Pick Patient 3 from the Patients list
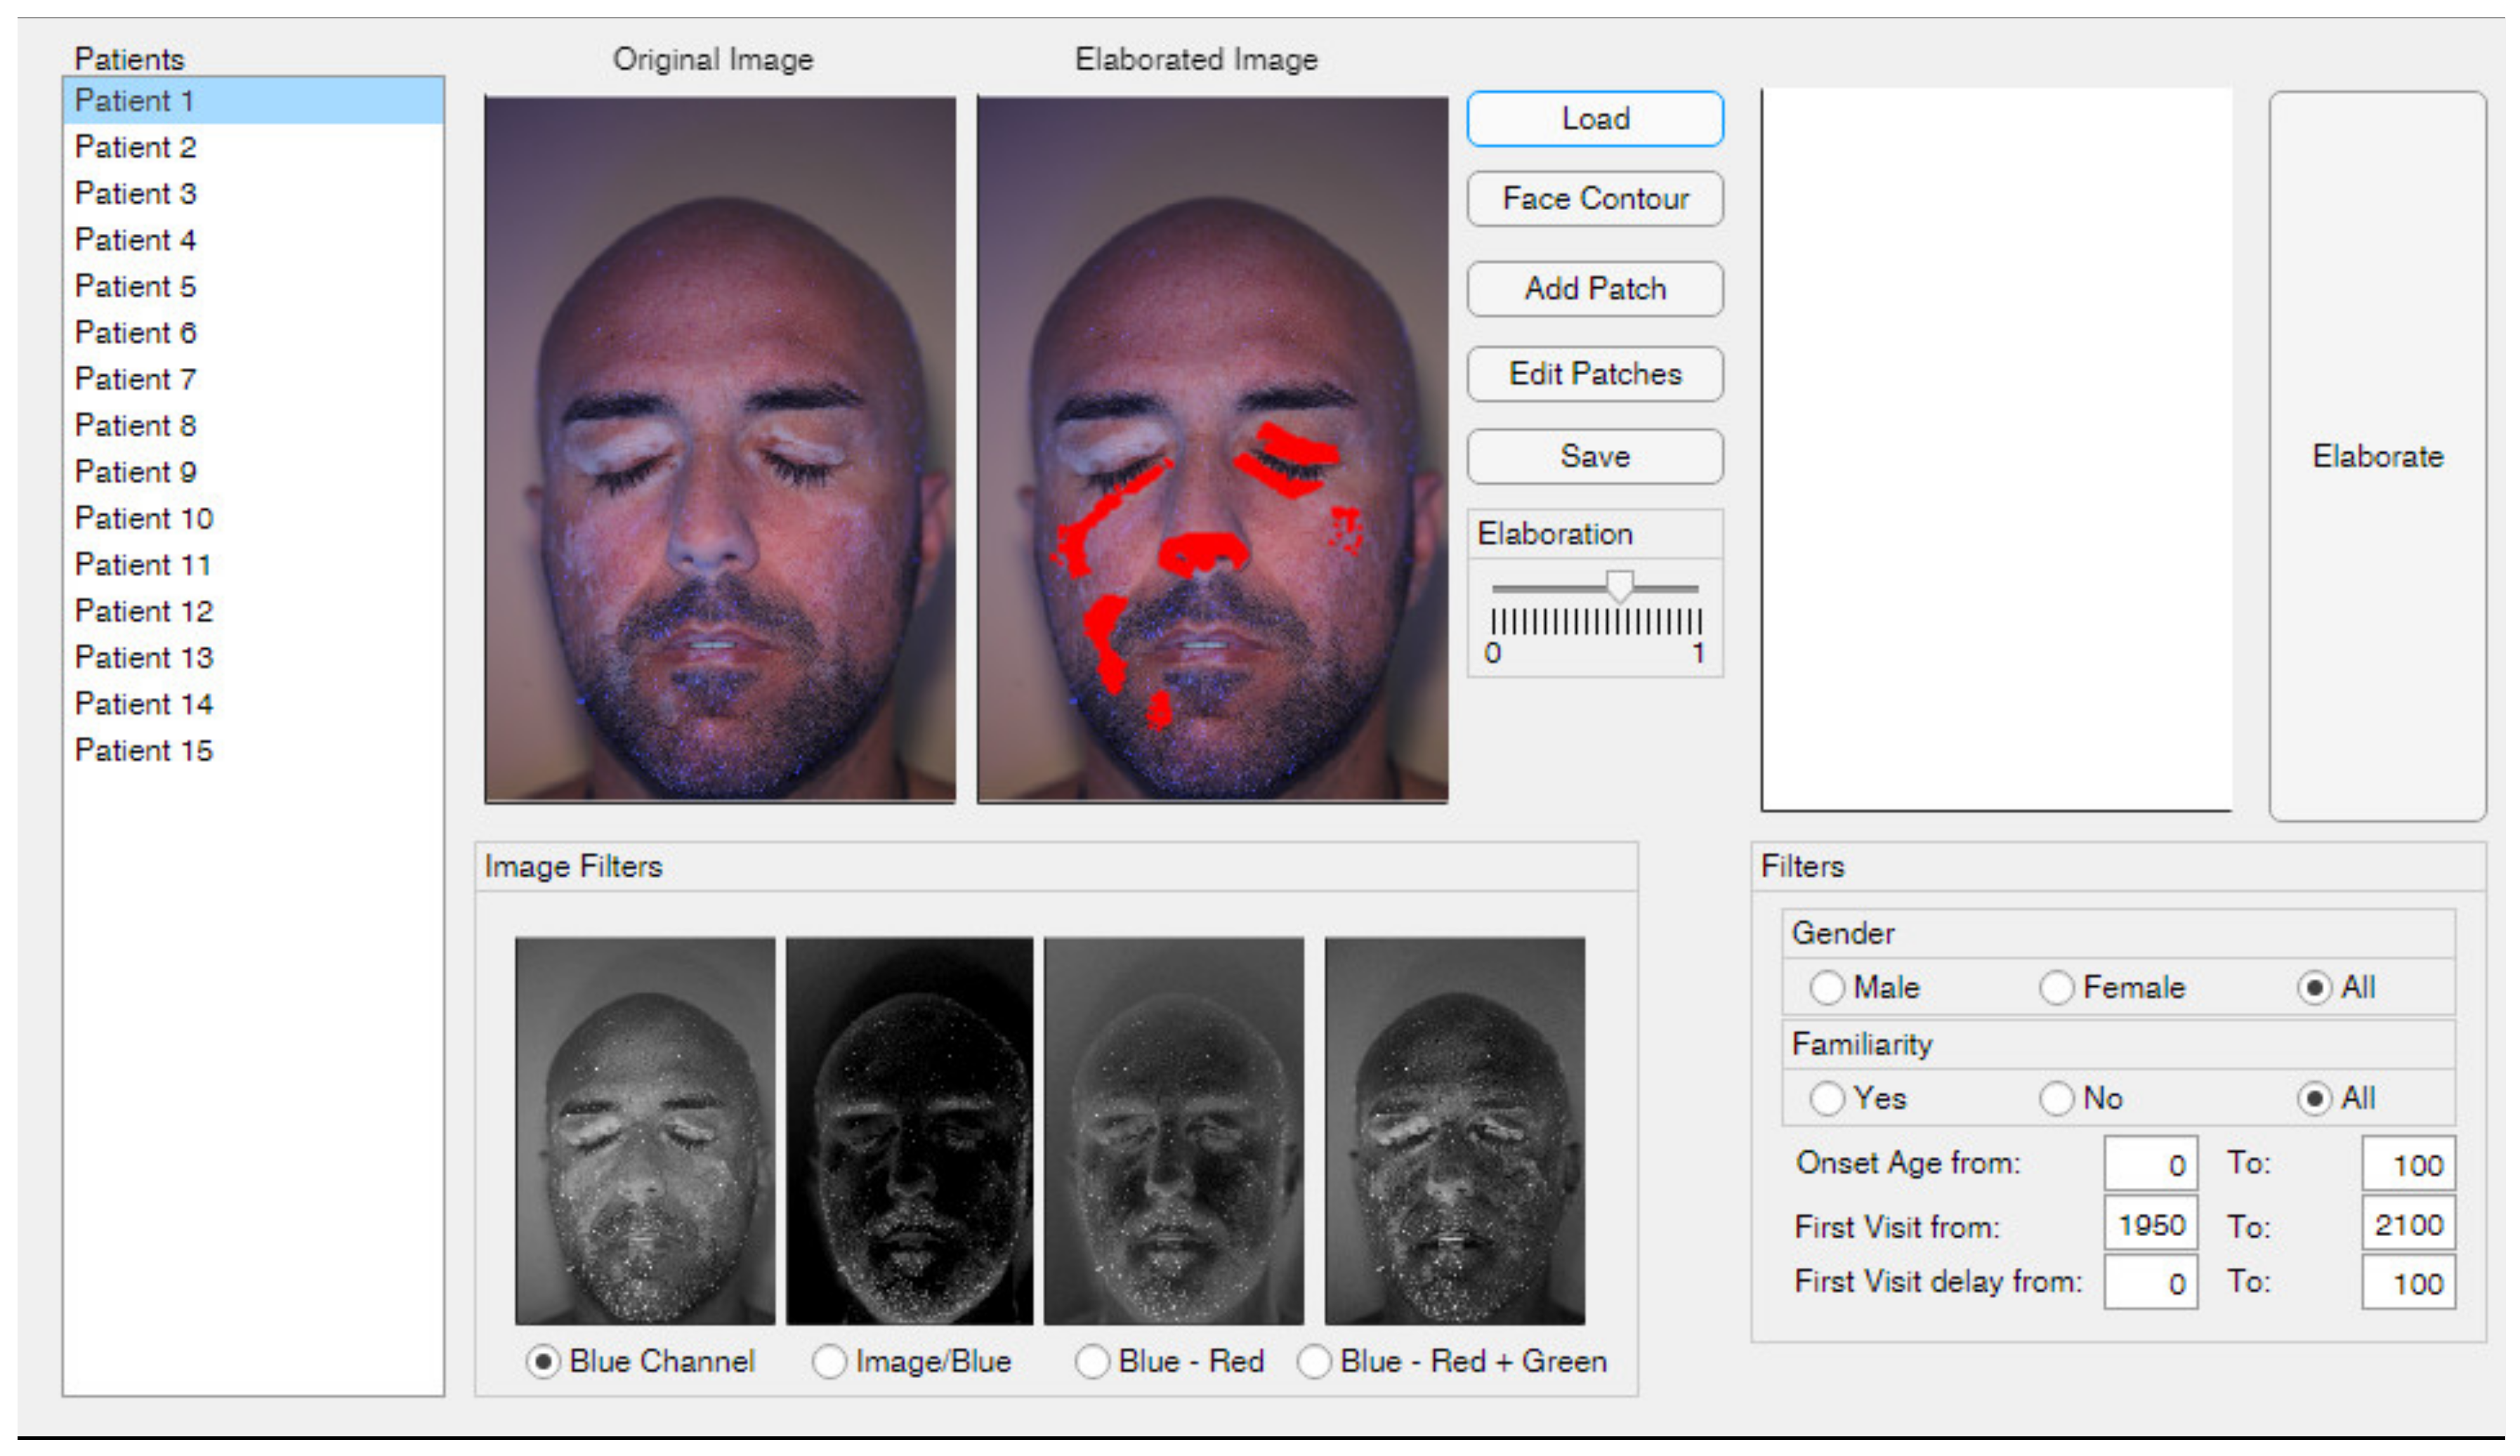This screenshot has width=2520, height=1456. click(x=136, y=193)
